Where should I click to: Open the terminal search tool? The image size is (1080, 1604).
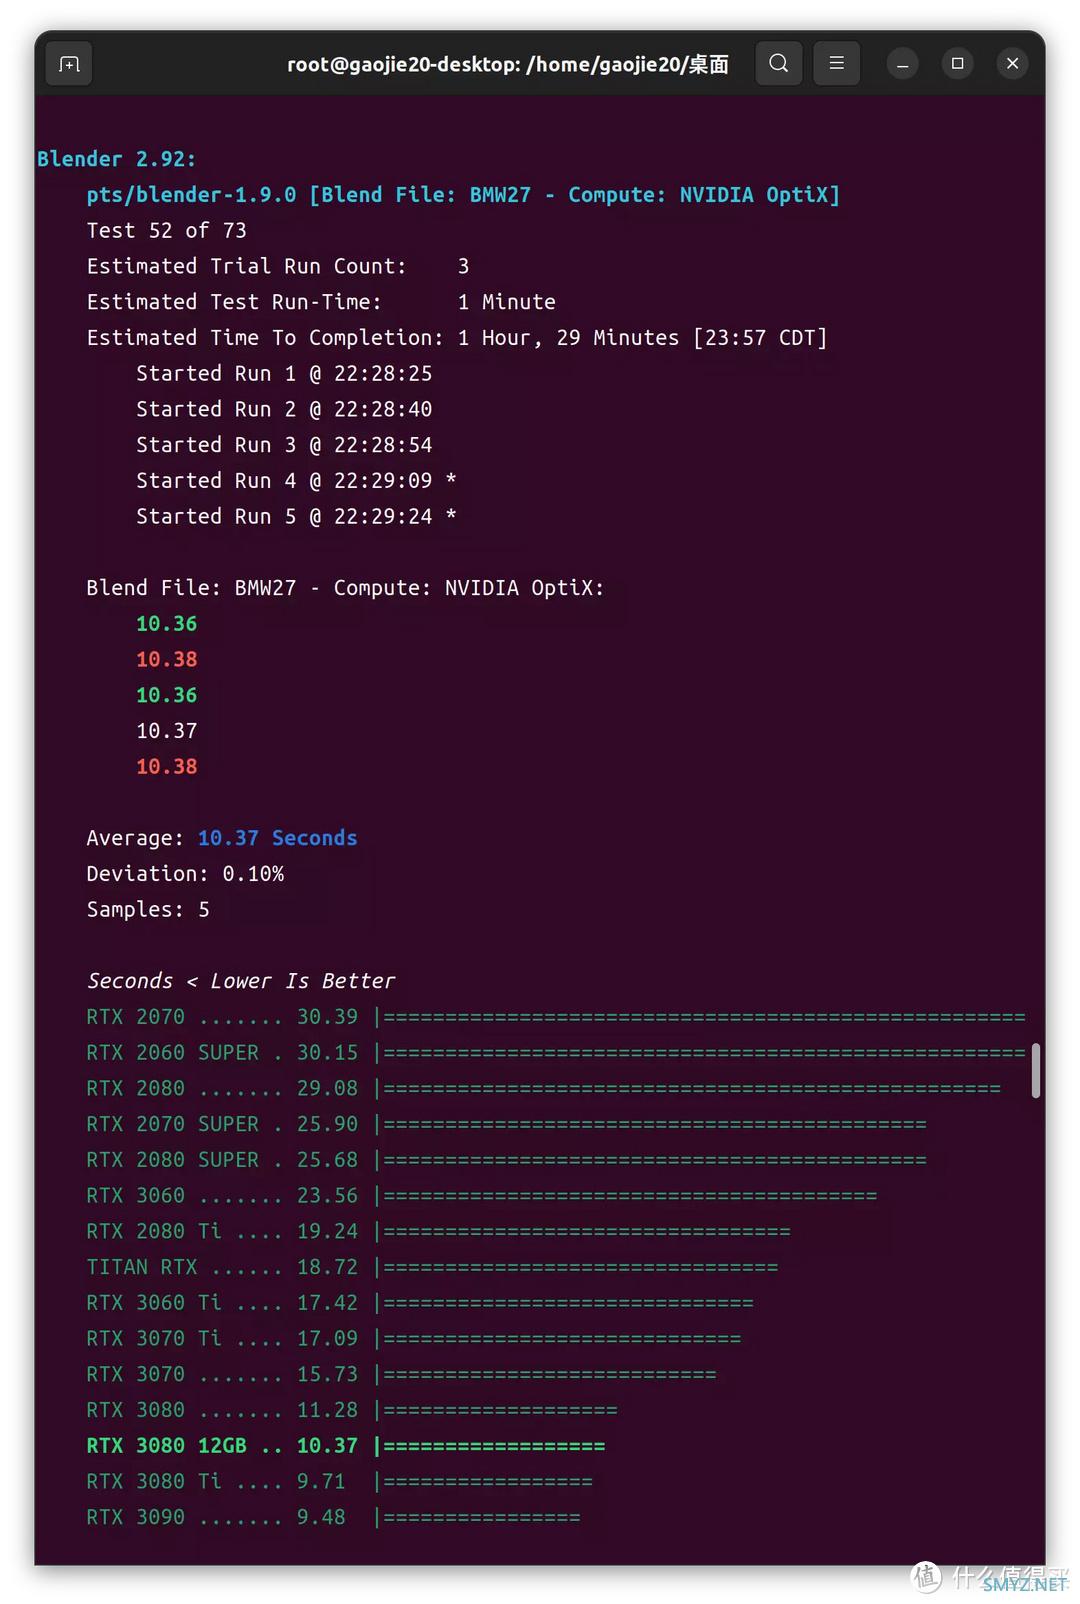[779, 64]
